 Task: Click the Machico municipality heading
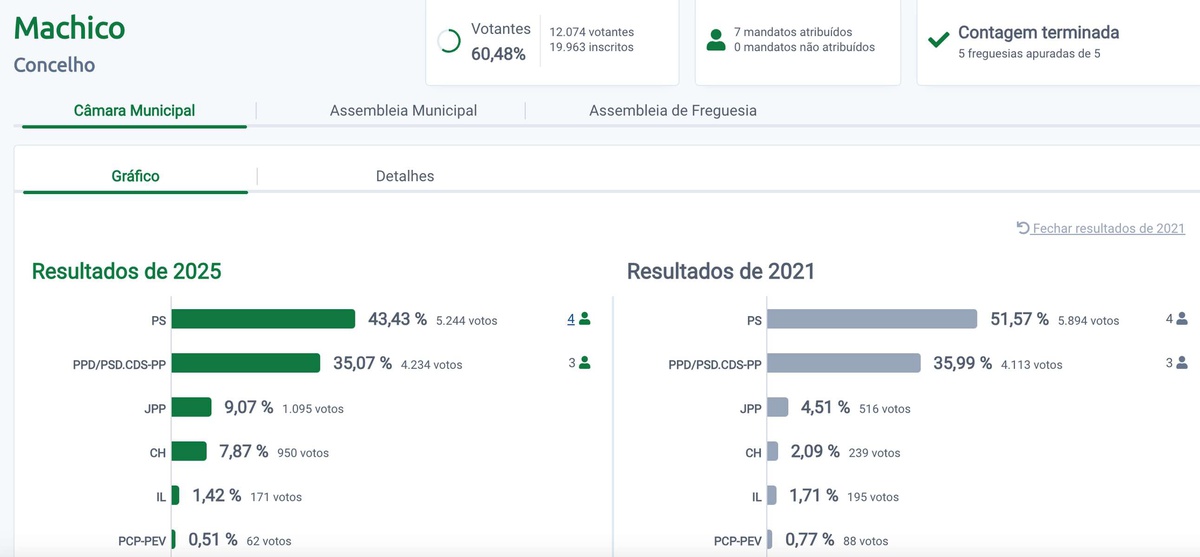click(x=70, y=28)
